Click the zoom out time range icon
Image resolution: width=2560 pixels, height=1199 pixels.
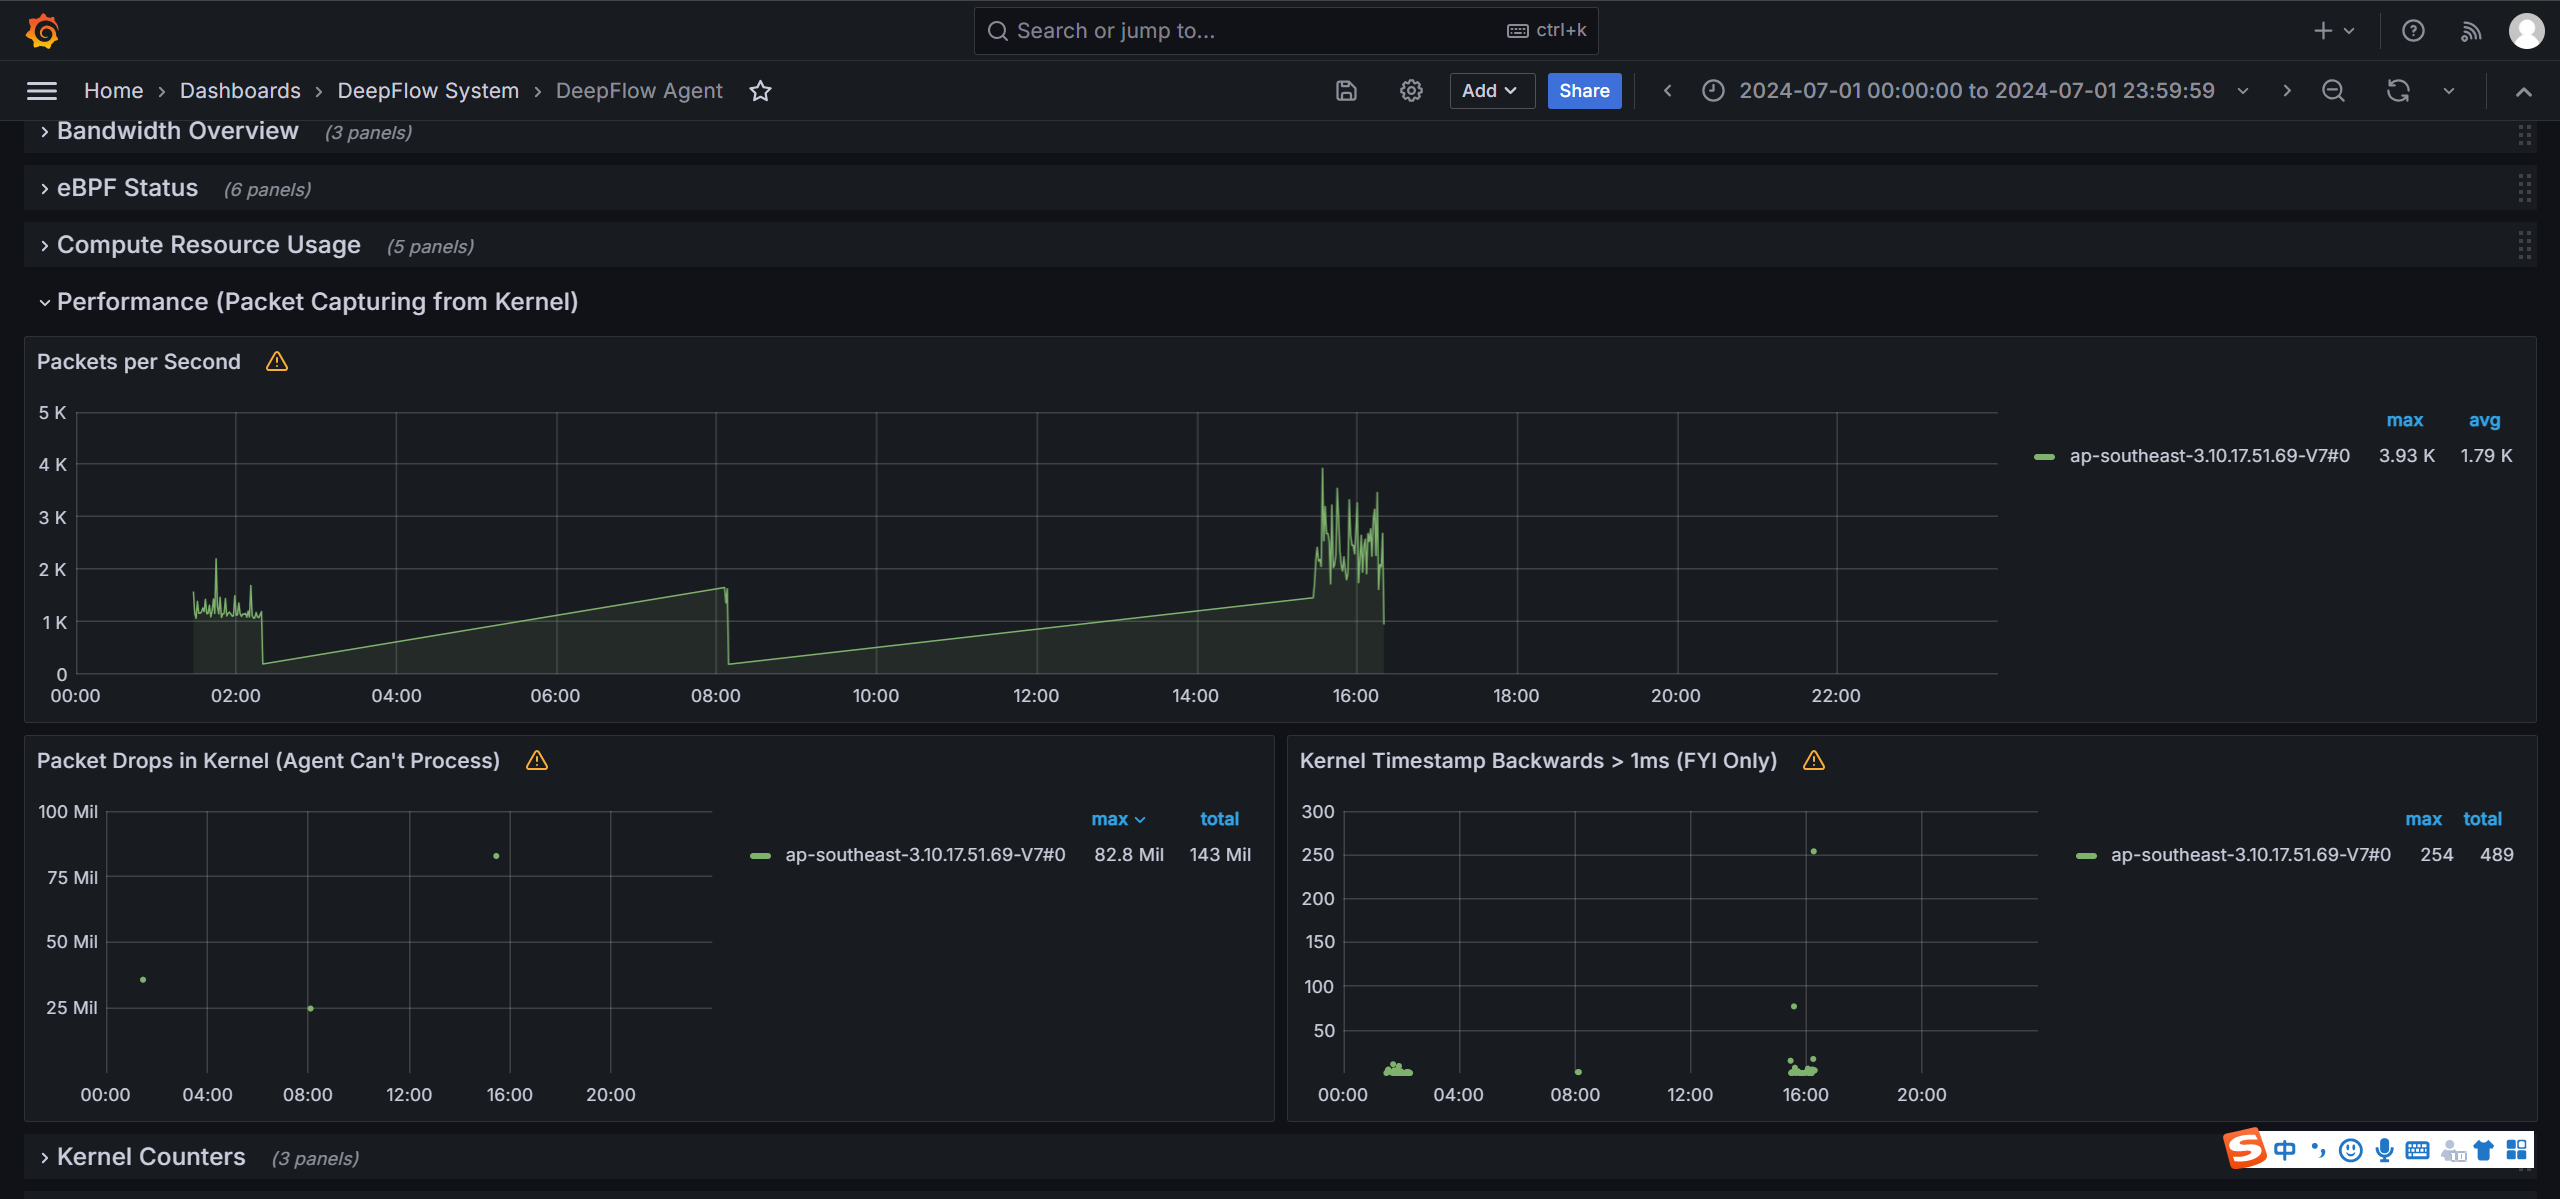(x=2333, y=91)
